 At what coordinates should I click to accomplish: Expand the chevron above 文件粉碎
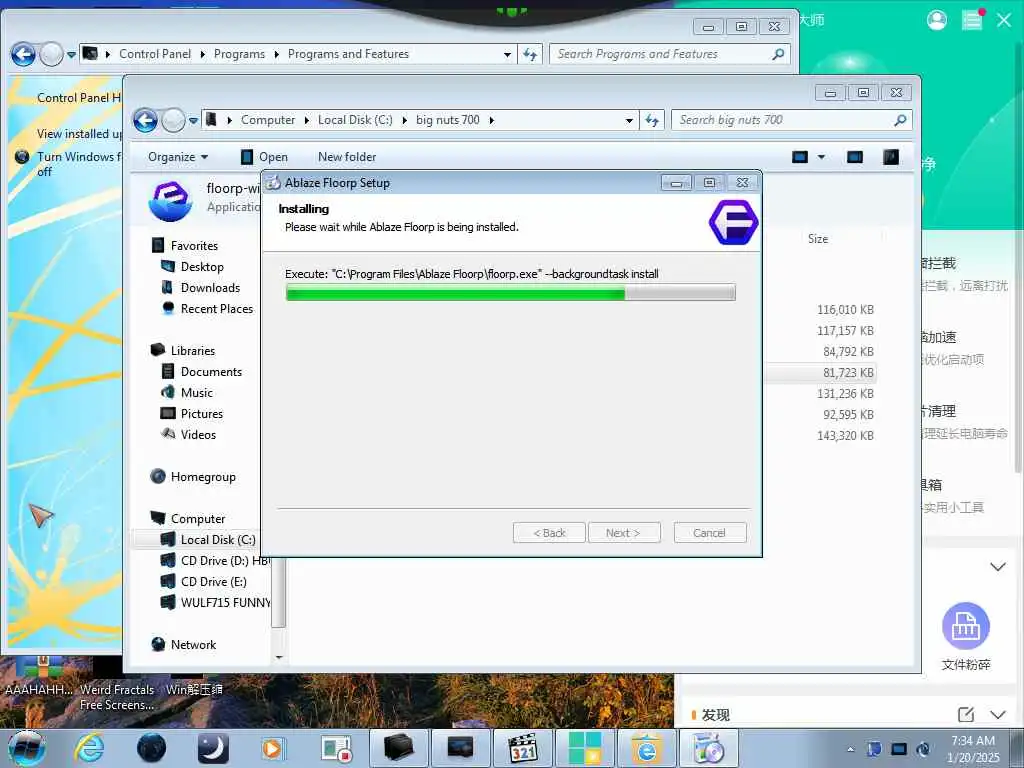(997, 566)
